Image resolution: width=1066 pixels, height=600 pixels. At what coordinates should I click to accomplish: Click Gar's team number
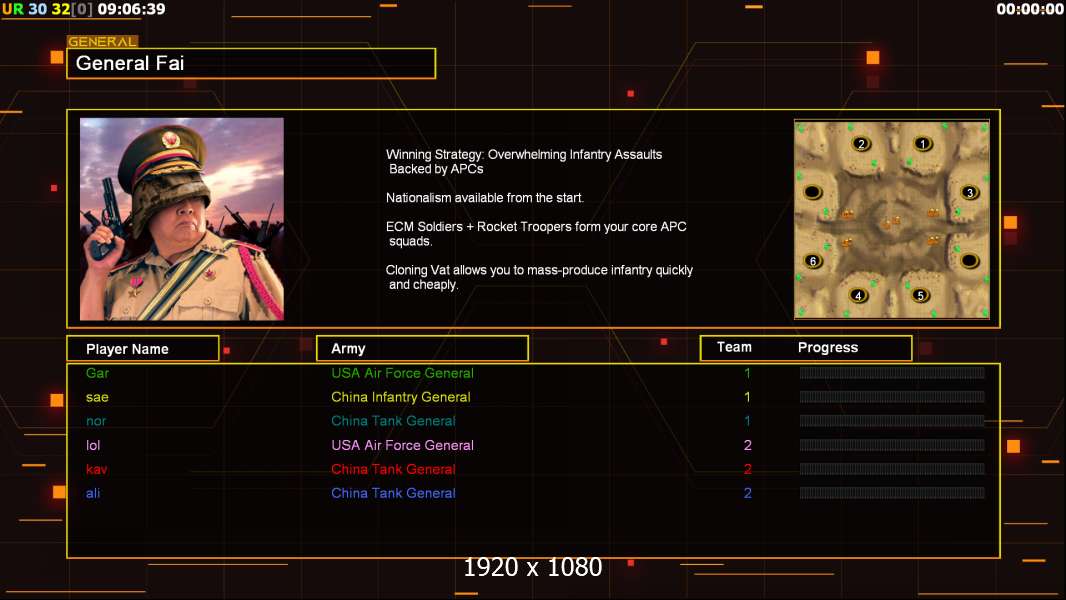point(747,373)
